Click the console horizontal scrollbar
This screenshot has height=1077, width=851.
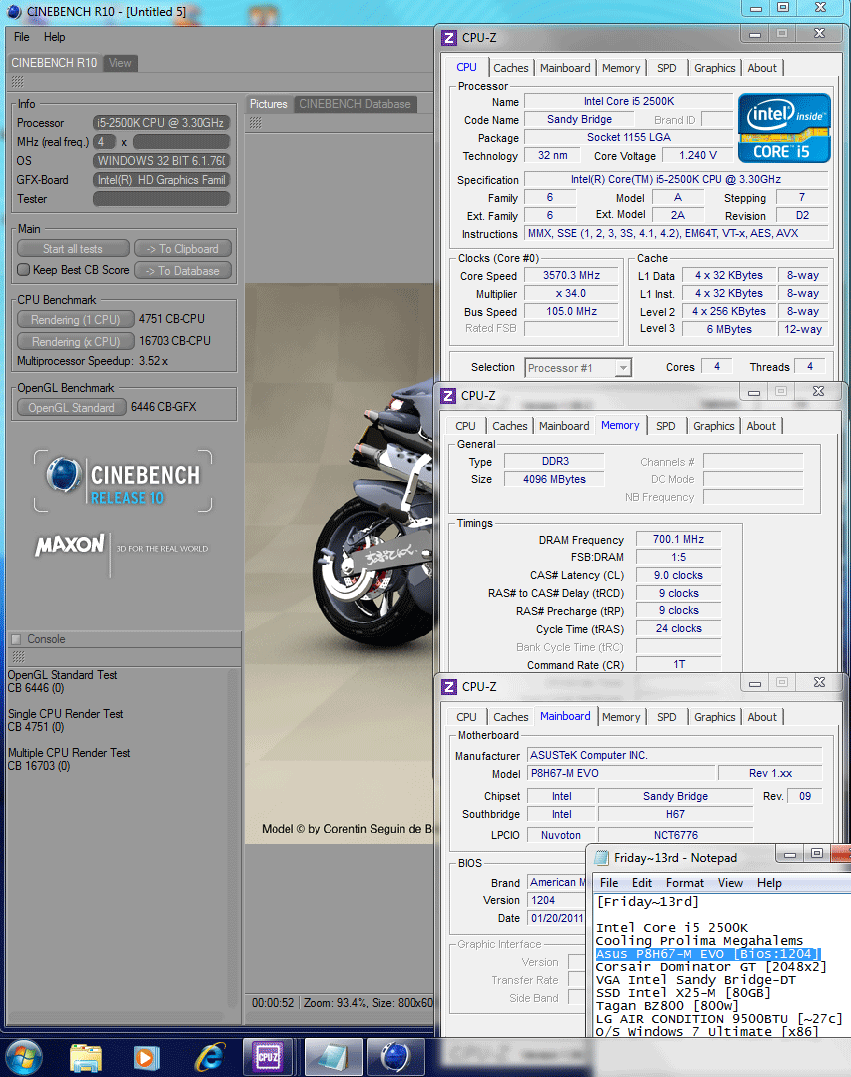click(115, 1015)
